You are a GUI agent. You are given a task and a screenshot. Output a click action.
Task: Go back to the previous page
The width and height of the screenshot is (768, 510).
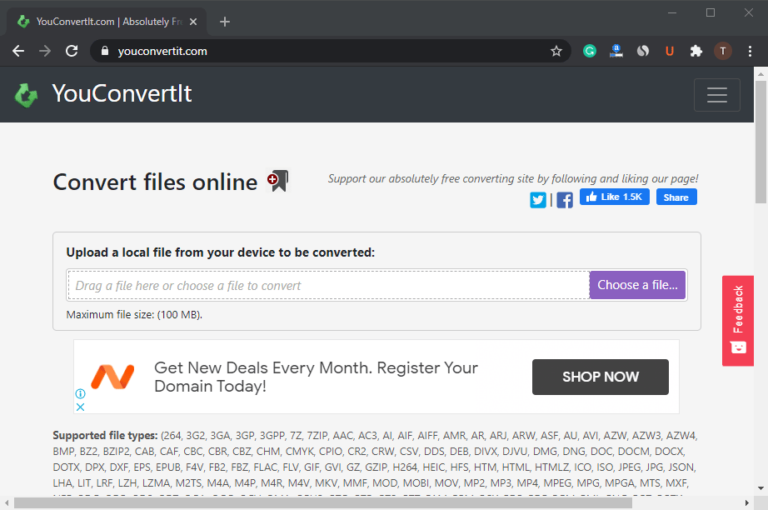[18, 51]
